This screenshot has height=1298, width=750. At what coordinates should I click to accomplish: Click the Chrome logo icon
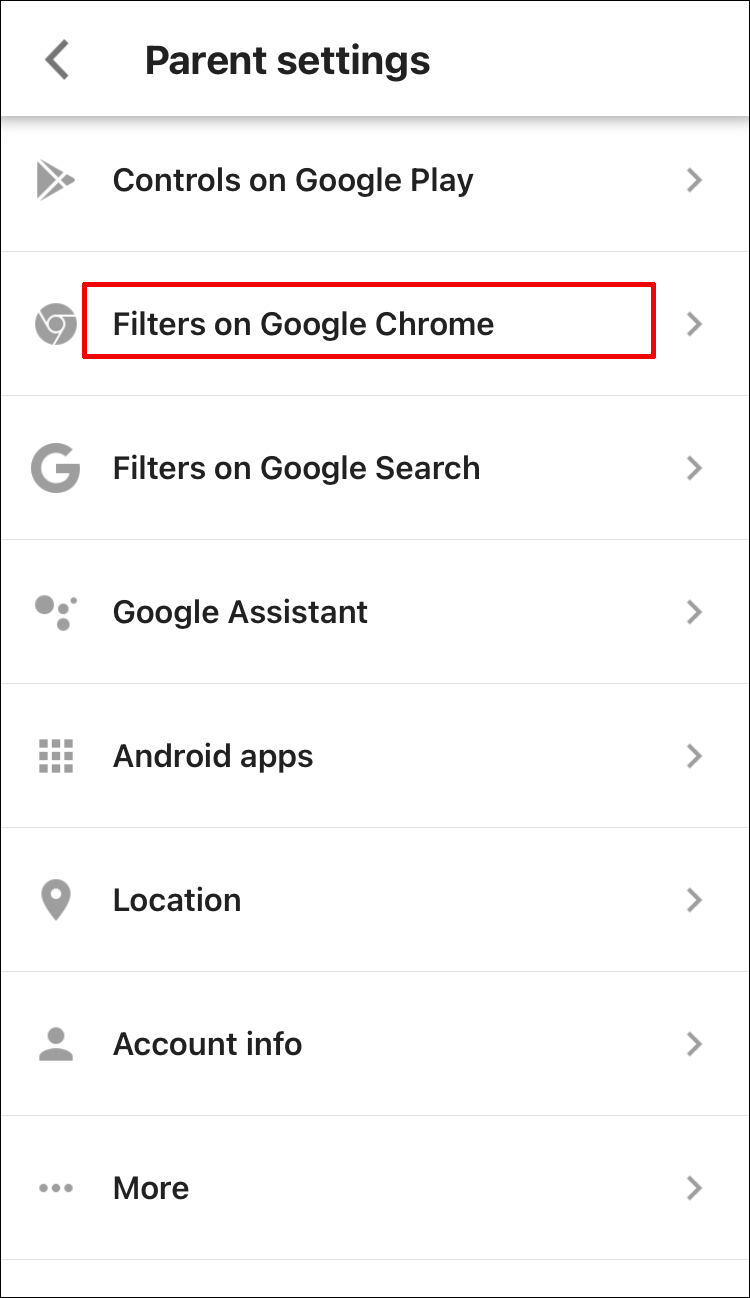coord(55,324)
